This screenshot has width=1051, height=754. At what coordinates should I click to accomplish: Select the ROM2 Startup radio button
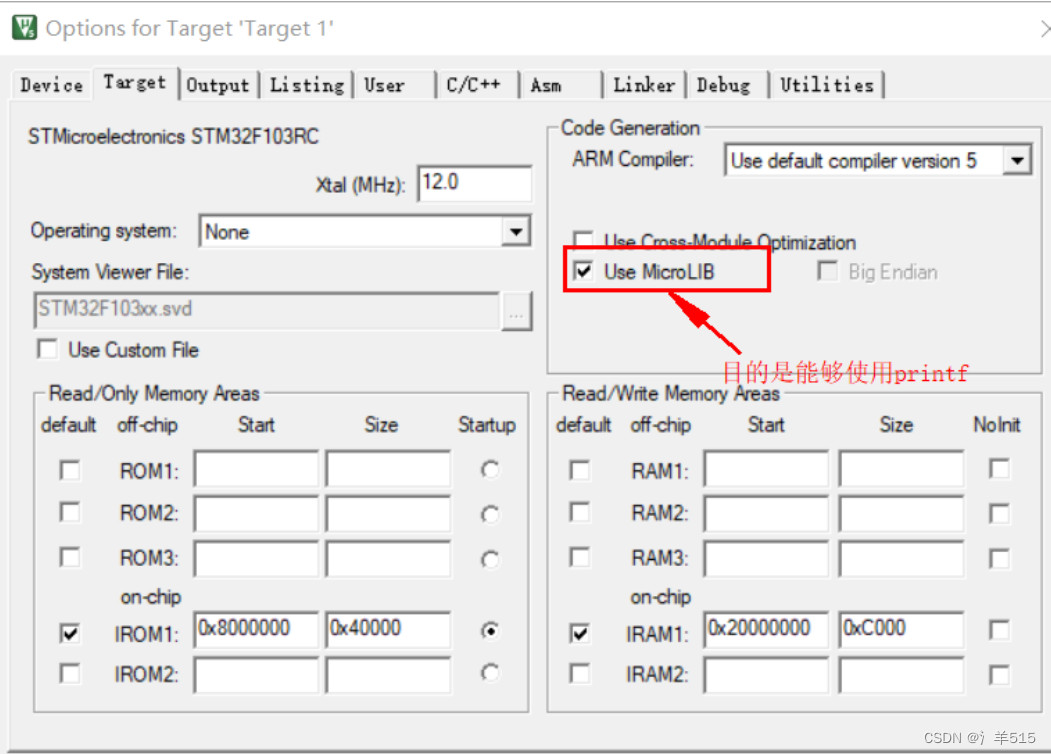[x=490, y=514]
